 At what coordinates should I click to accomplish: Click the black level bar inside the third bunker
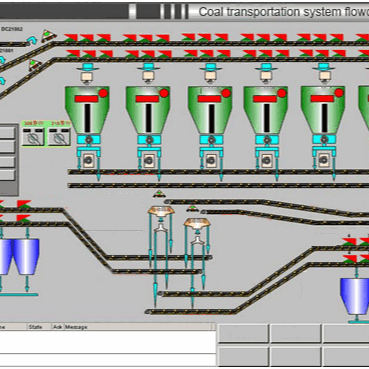point(211,118)
